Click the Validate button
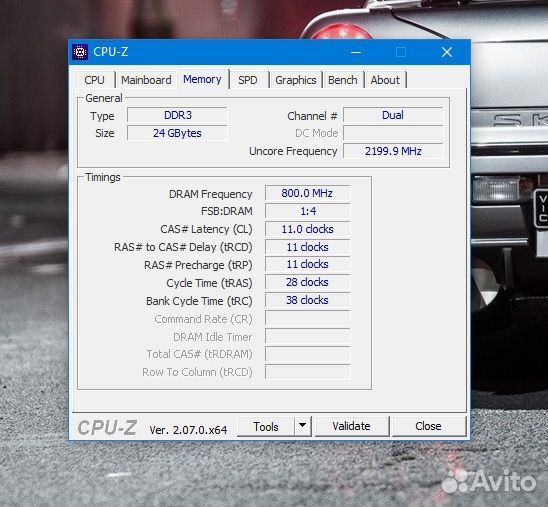The image size is (548, 507). coord(352,427)
